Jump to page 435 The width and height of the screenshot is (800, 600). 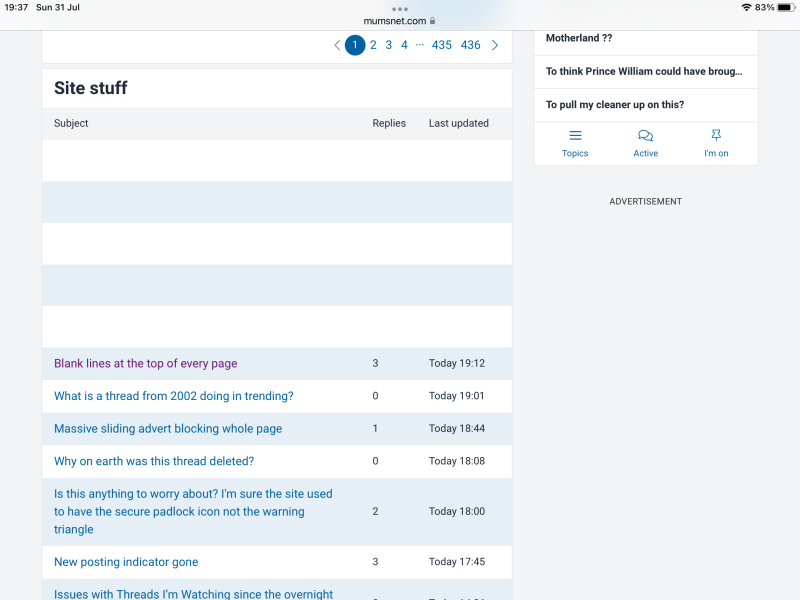[441, 45]
